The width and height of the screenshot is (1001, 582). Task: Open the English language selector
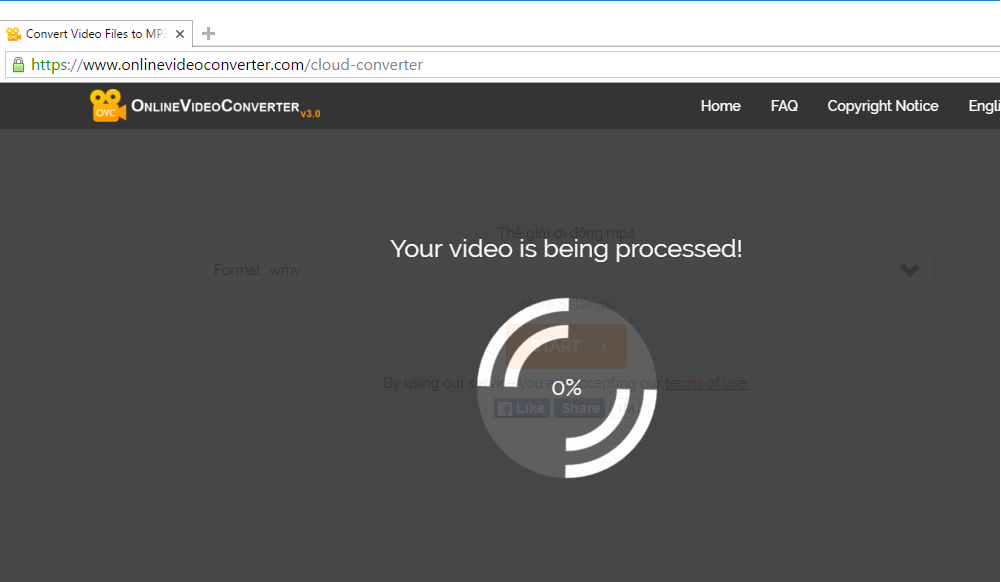click(984, 106)
